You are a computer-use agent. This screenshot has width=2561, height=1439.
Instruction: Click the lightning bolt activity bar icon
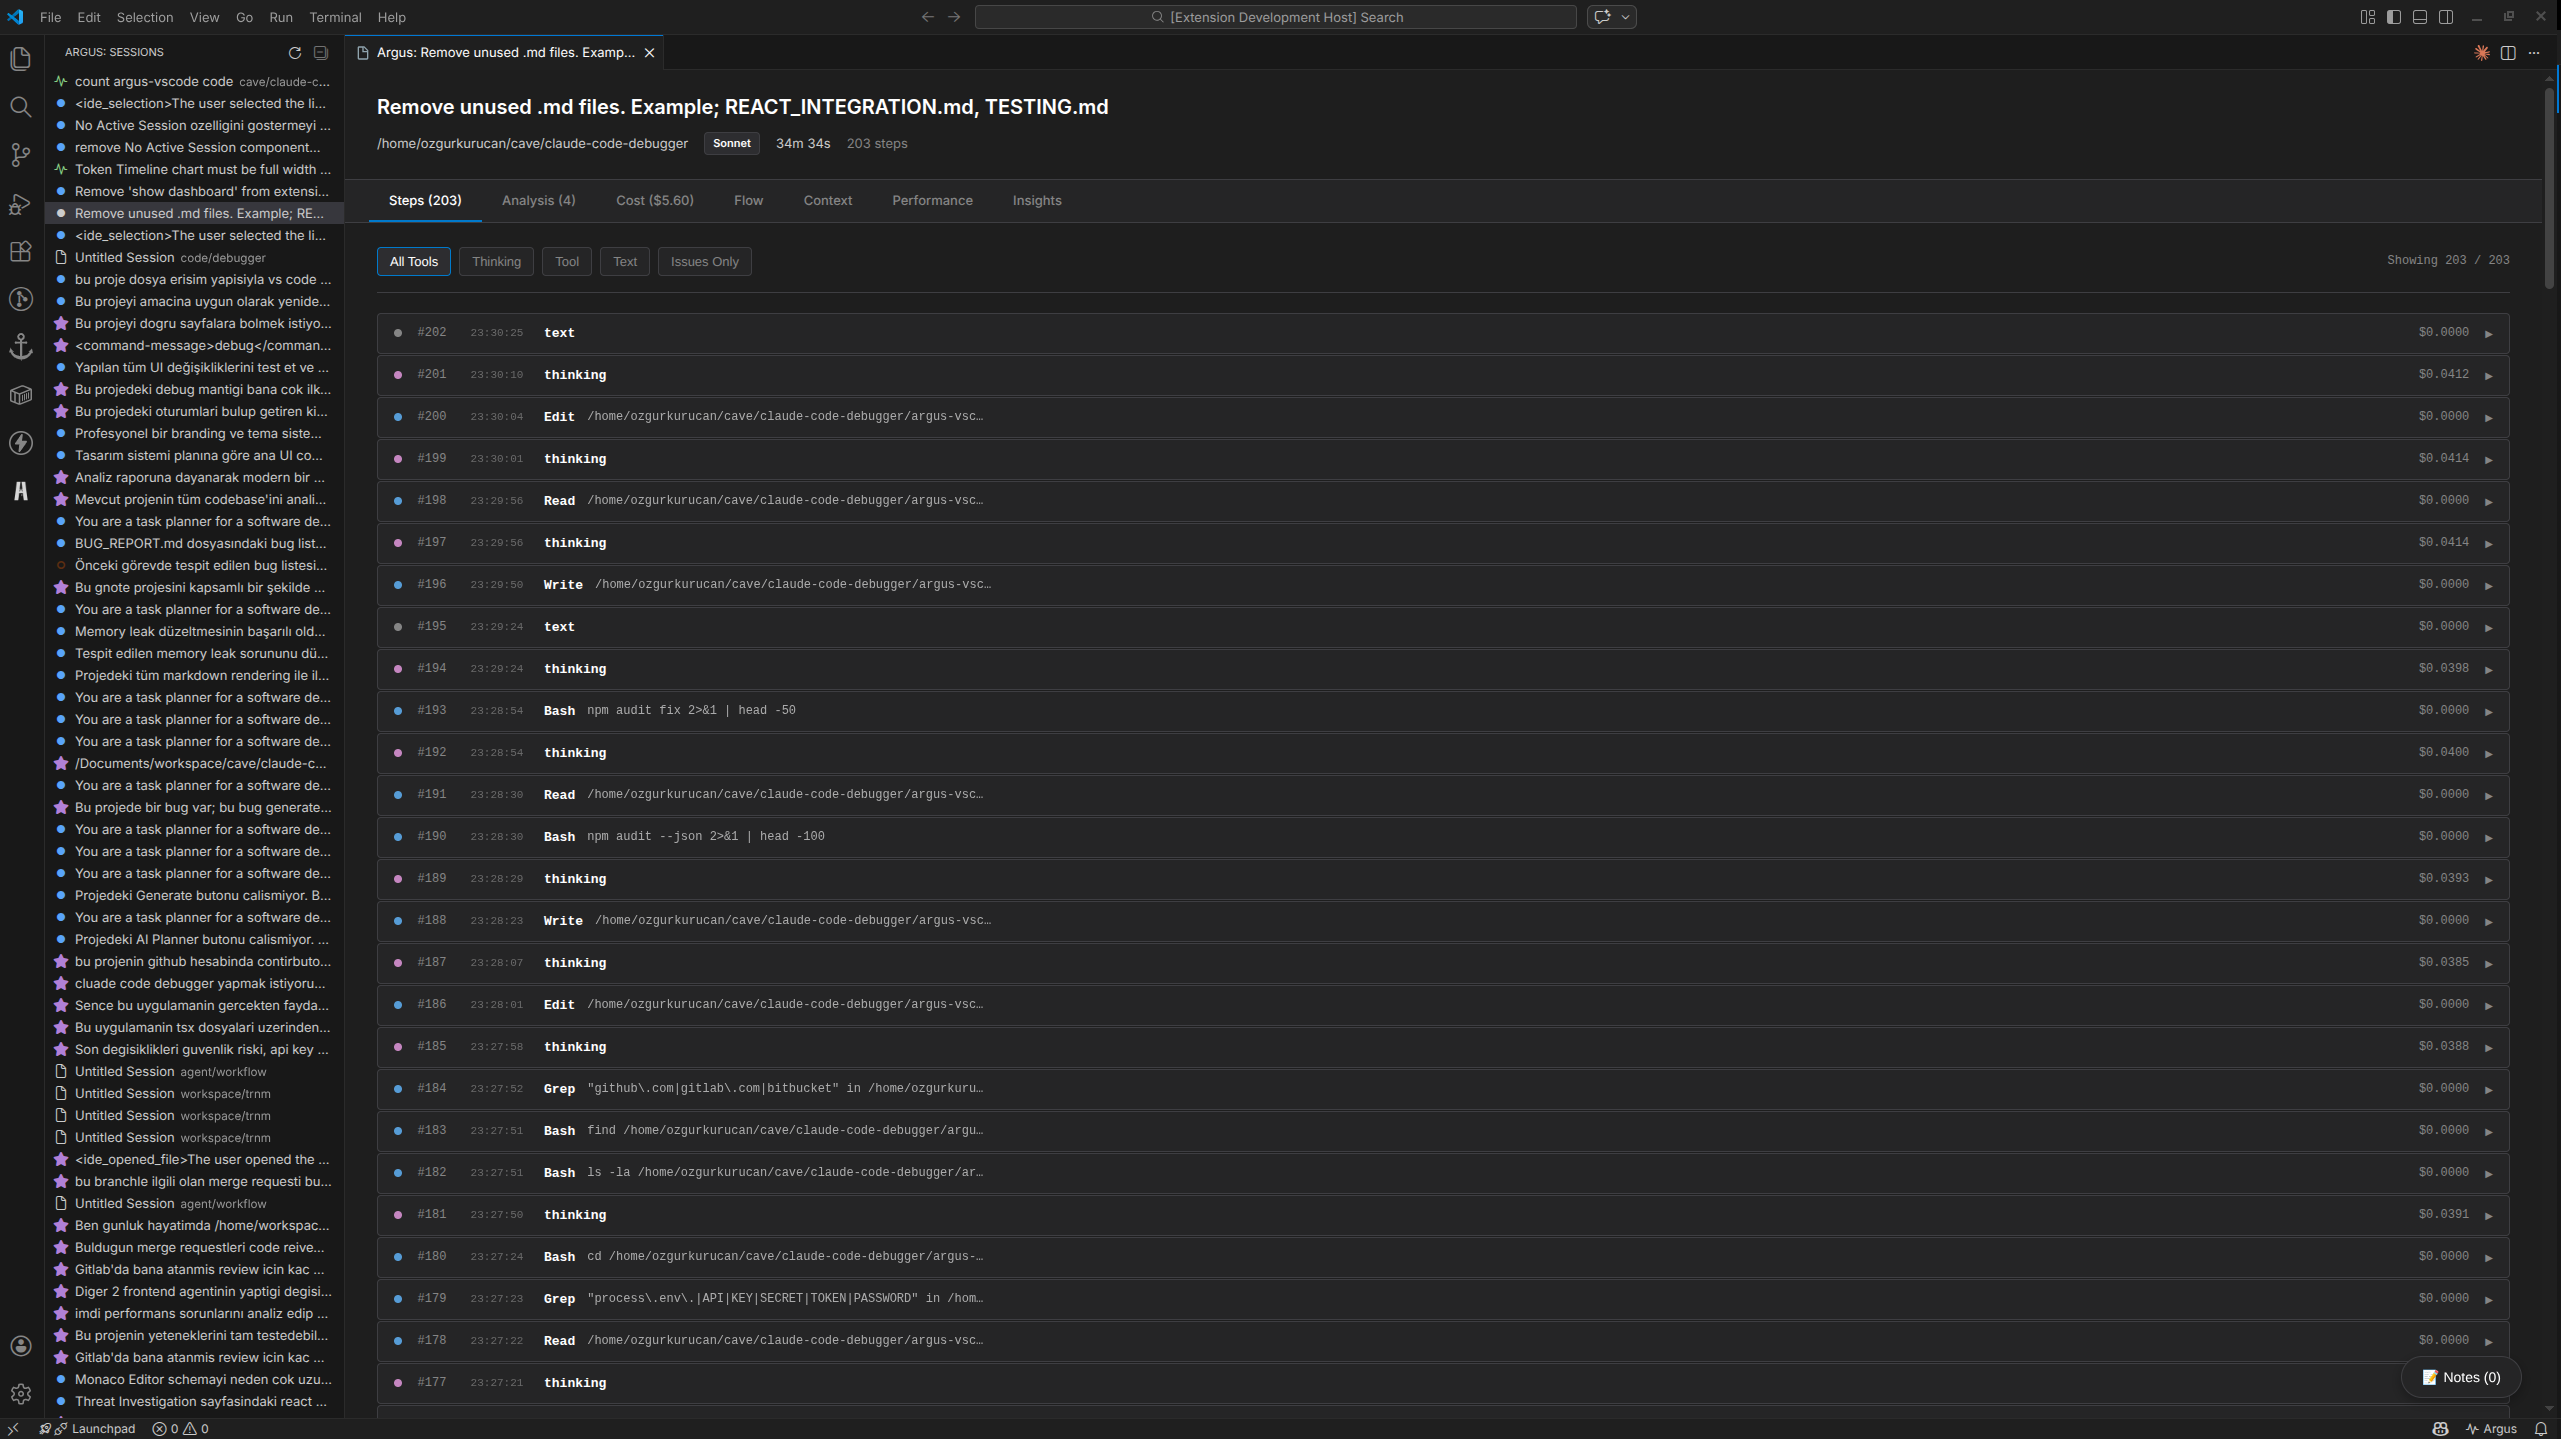[x=20, y=443]
